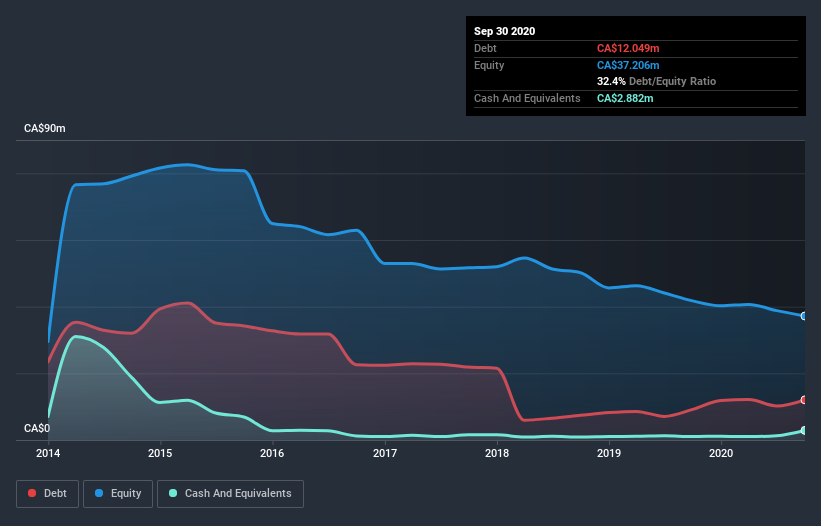
Task: Toggle the Cash And Equivalents legend button
Action: (230, 494)
